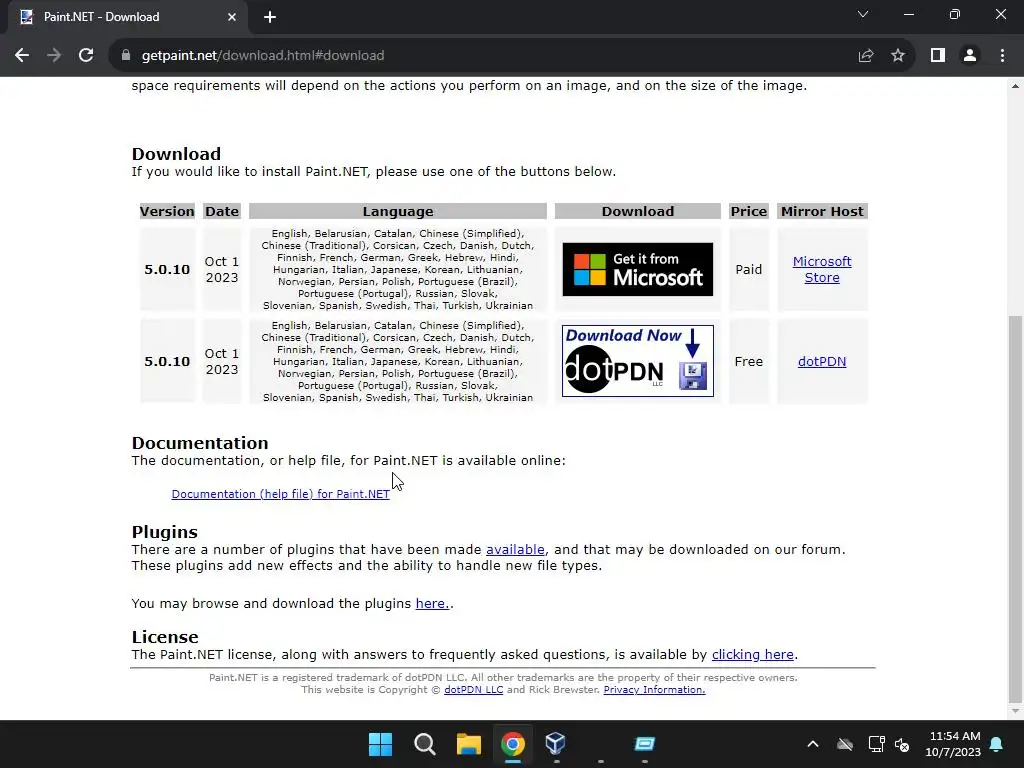Click the muted volume tray icon
The width and height of the screenshot is (1024, 768).
coord(902,744)
